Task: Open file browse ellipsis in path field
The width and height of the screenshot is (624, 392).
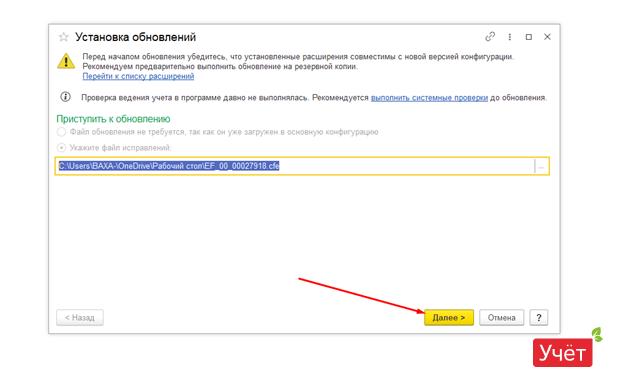Action: (541, 166)
